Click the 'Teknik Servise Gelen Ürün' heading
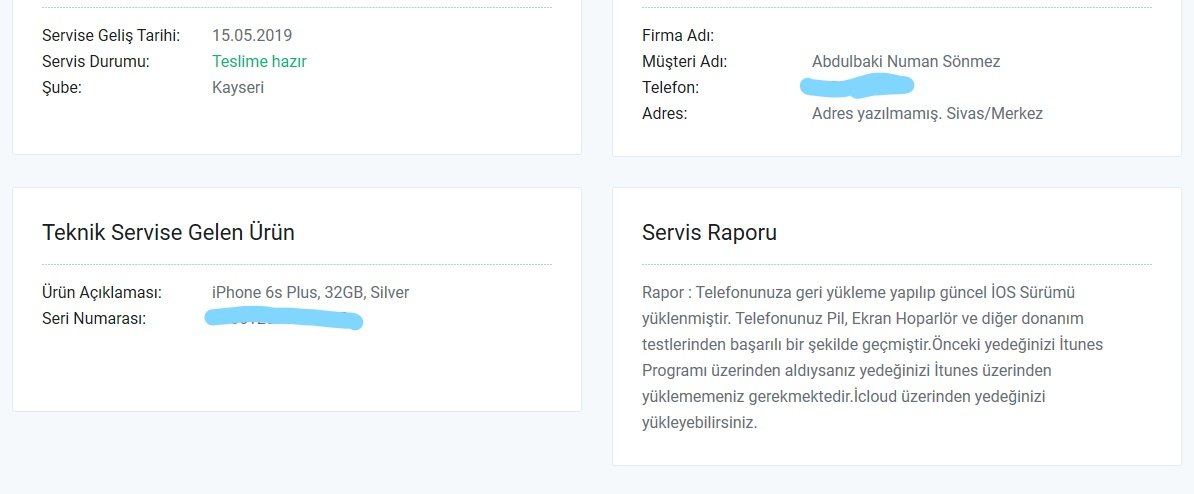Screen dimensions: 1194x494 (168, 233)
